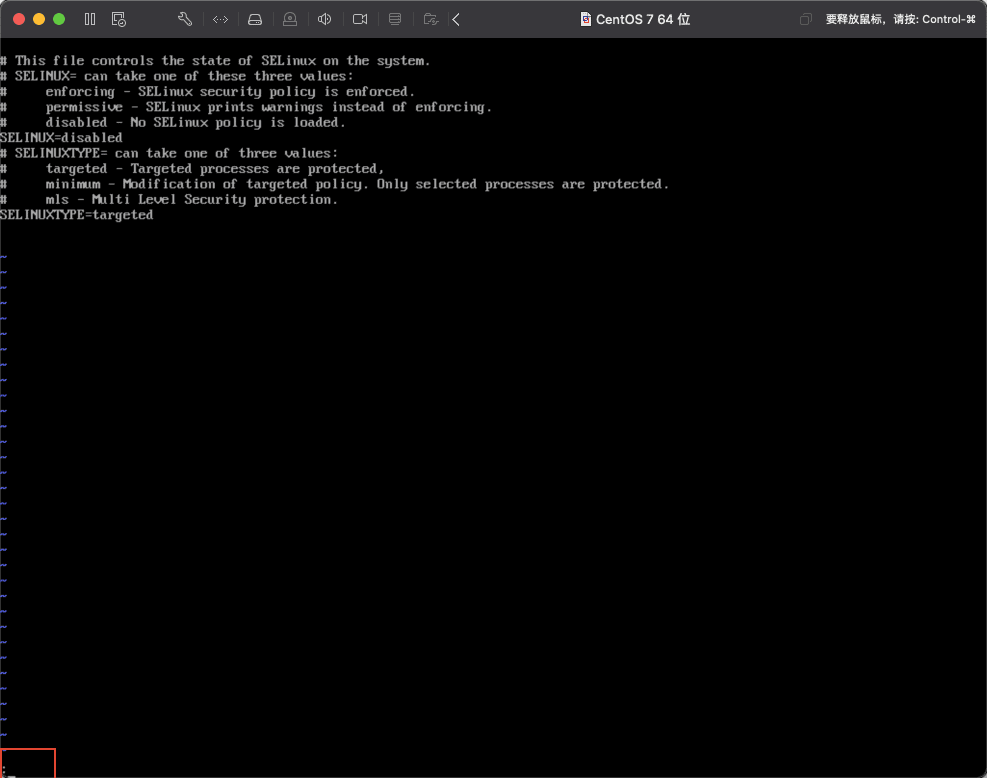Viewport: 987px width, 778px height.
Task: Click the CD/DVD drive icon
Action: point(290,19)
